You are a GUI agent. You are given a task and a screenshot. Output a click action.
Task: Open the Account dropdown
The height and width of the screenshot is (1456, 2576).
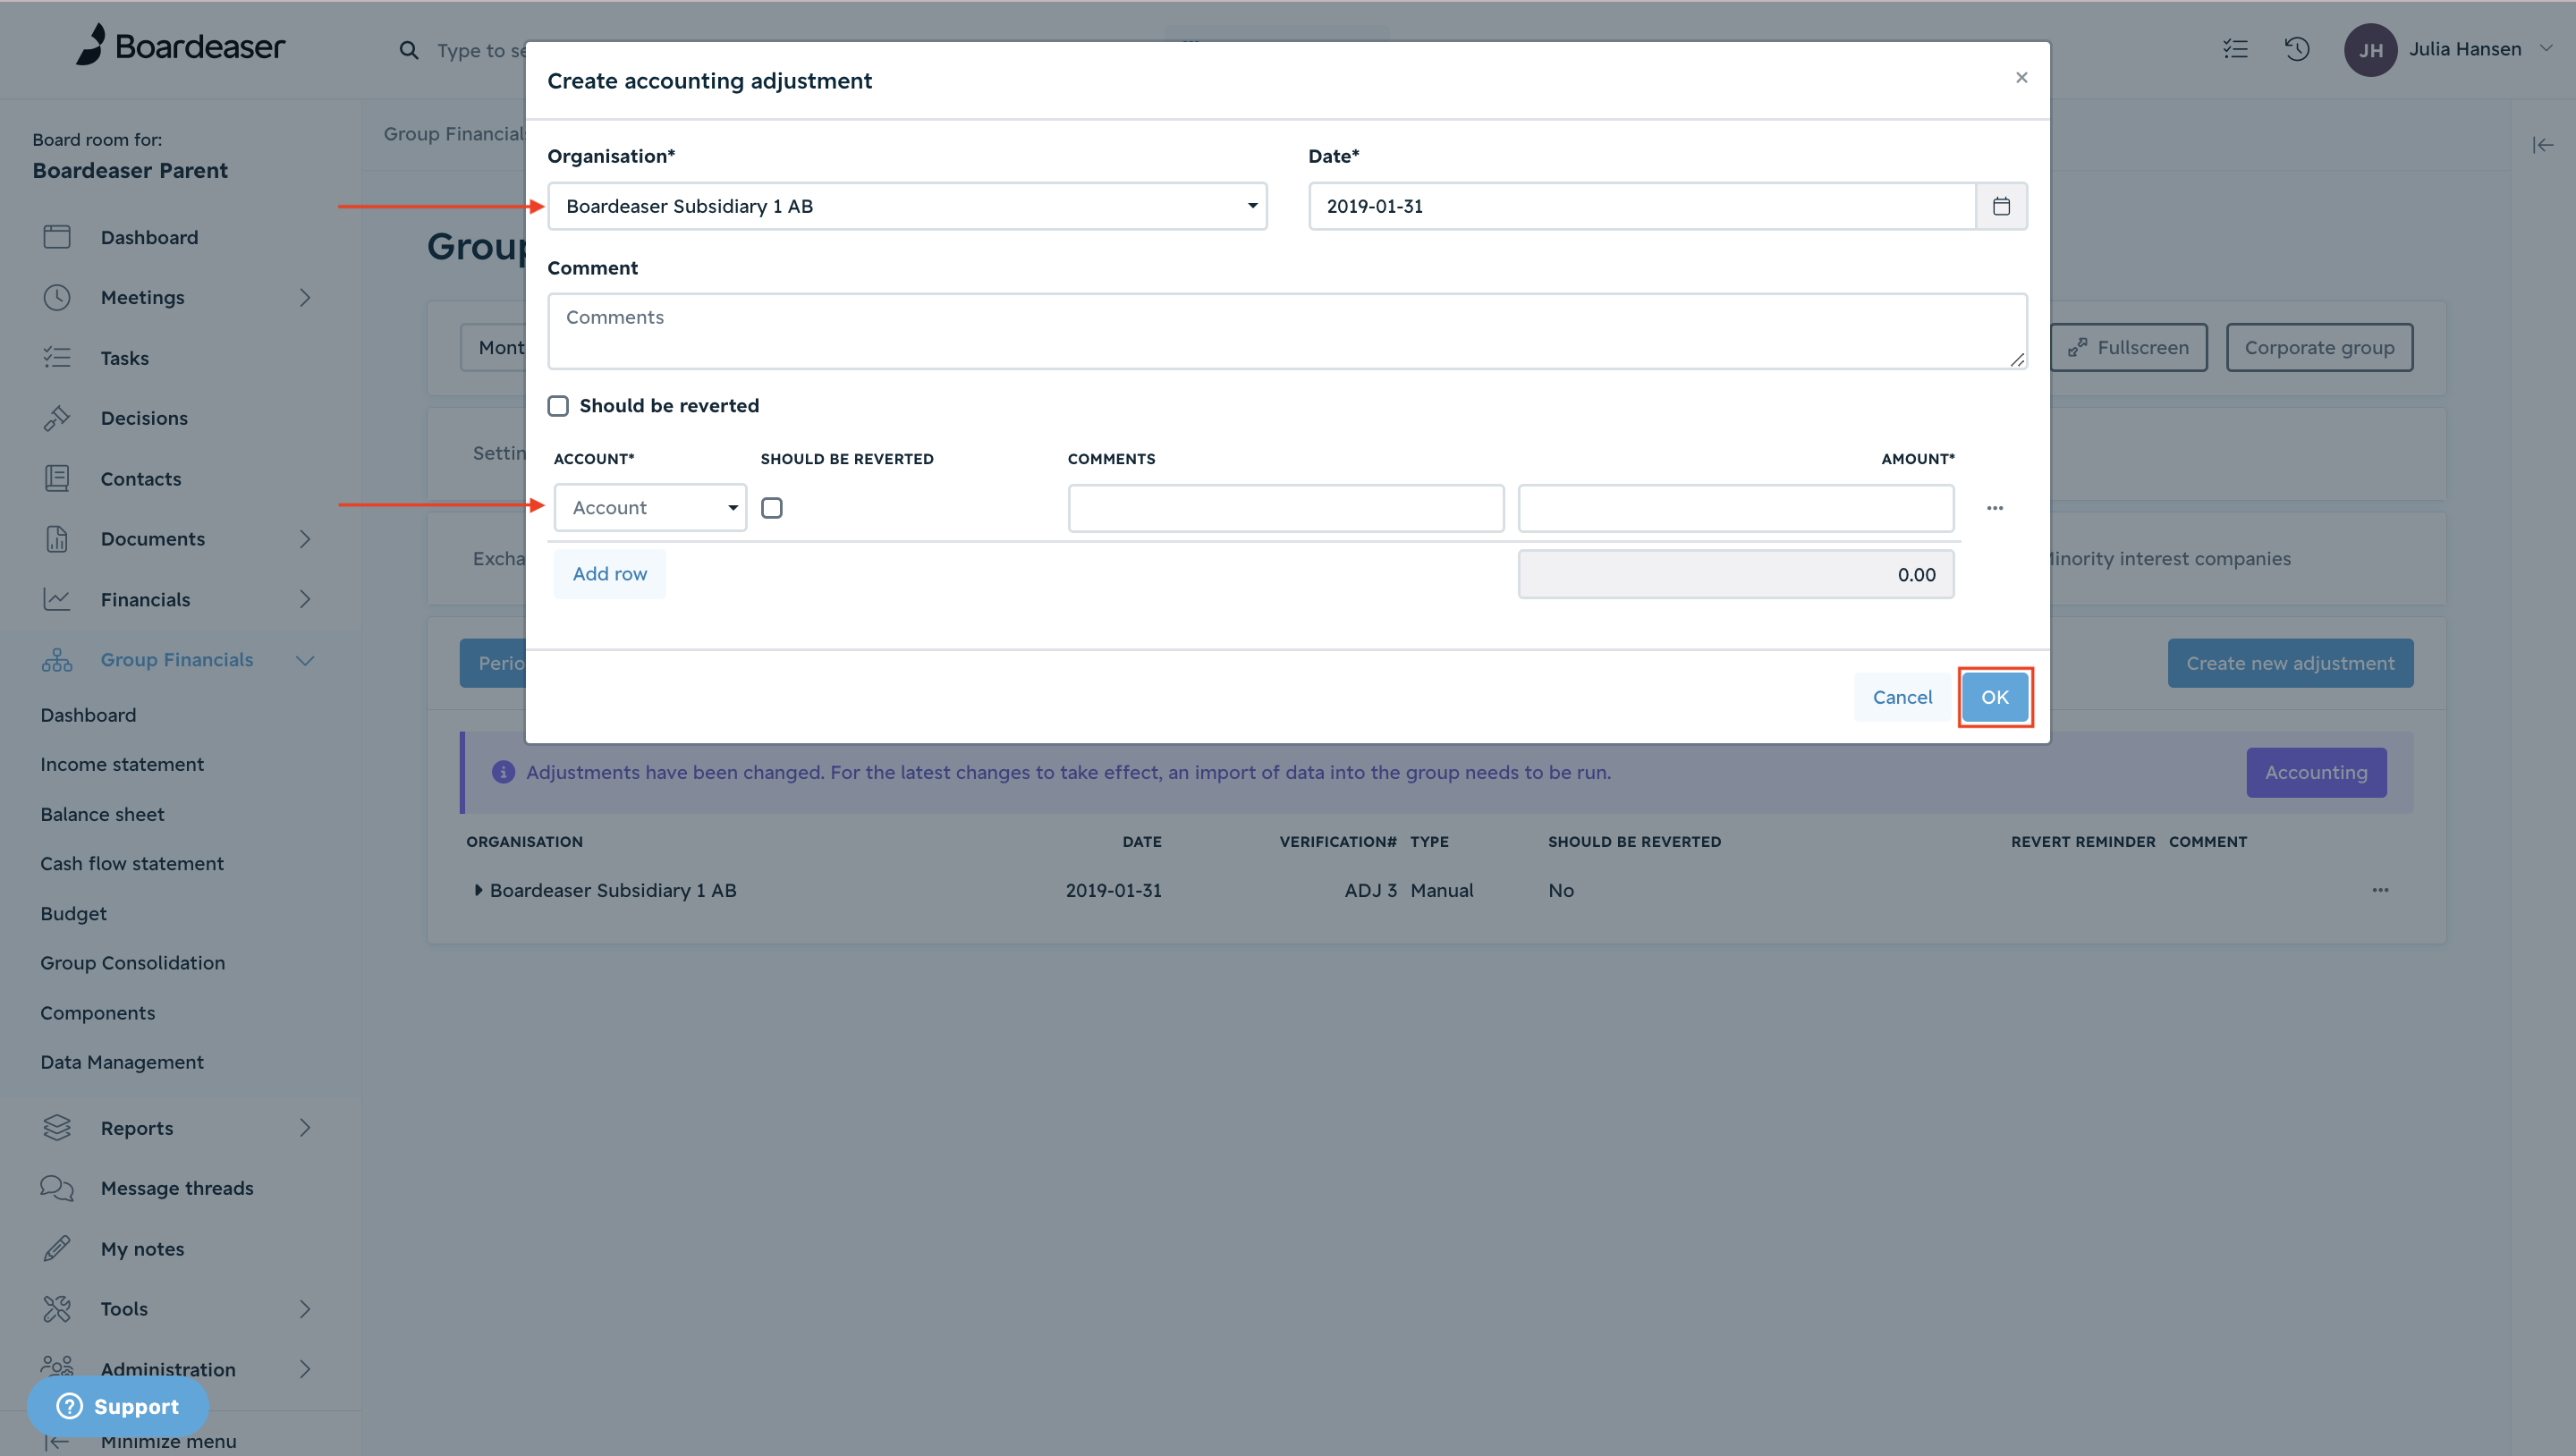point(650,508)
